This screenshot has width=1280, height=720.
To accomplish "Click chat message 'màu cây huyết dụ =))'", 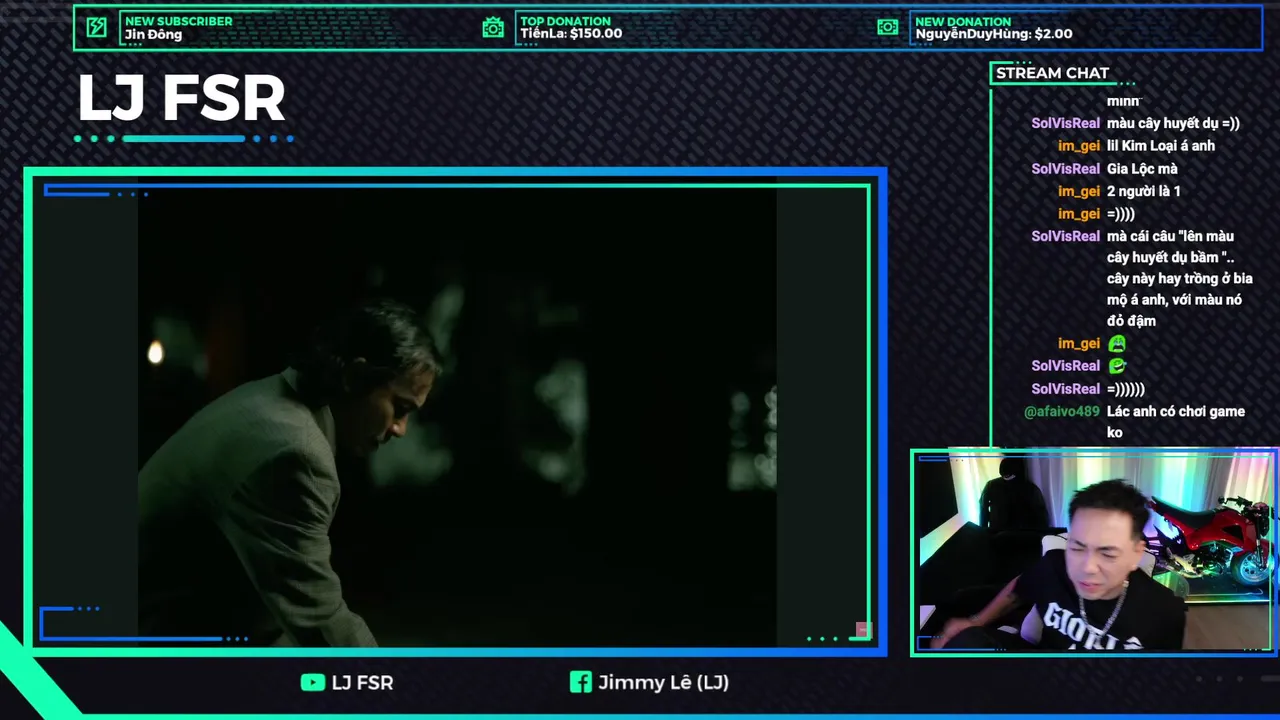I will [x=1173, y=123].
